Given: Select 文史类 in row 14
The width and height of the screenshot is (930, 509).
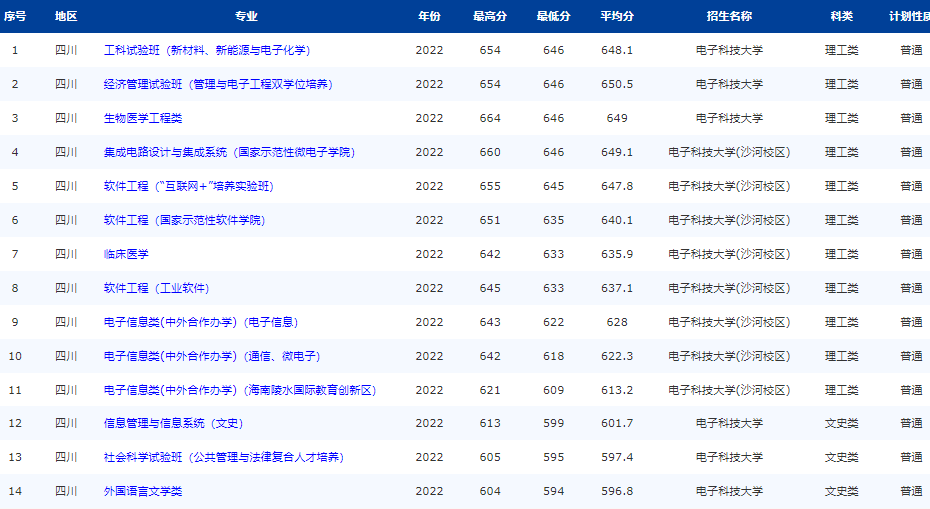Looking at the screenshot, I should tap(842, 491).
